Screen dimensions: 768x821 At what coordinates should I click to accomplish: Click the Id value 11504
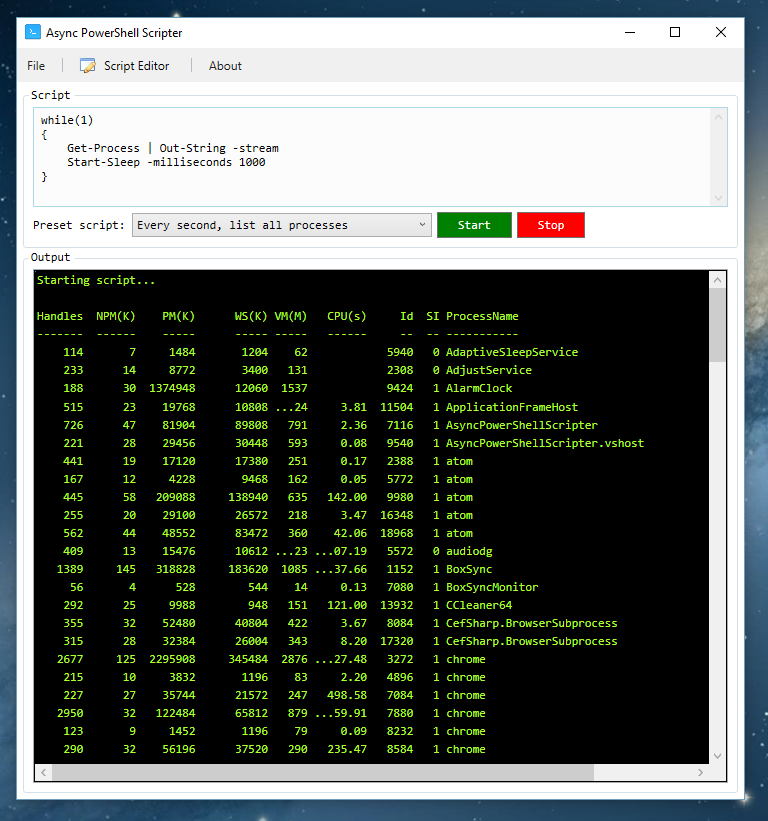click(x=396, y=407)
